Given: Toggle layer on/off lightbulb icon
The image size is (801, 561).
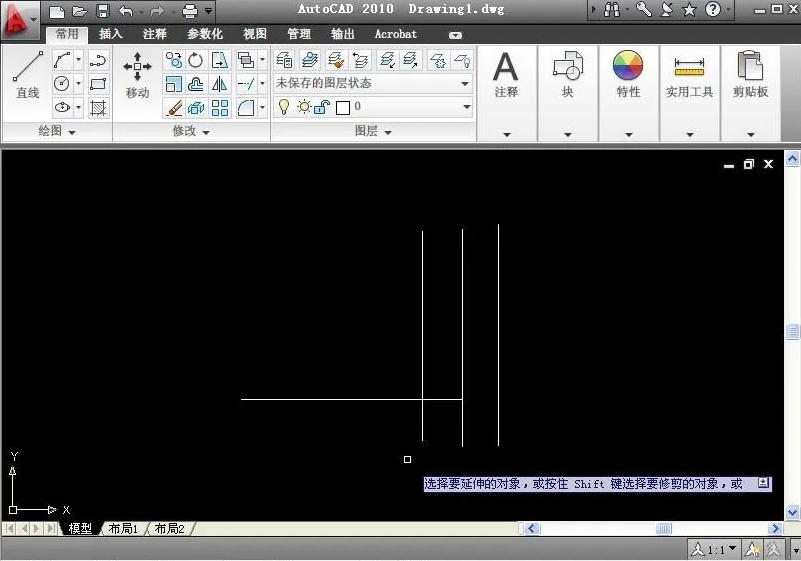Looking at the screenshot, I should pyautogui.click(x=284, y=107).
